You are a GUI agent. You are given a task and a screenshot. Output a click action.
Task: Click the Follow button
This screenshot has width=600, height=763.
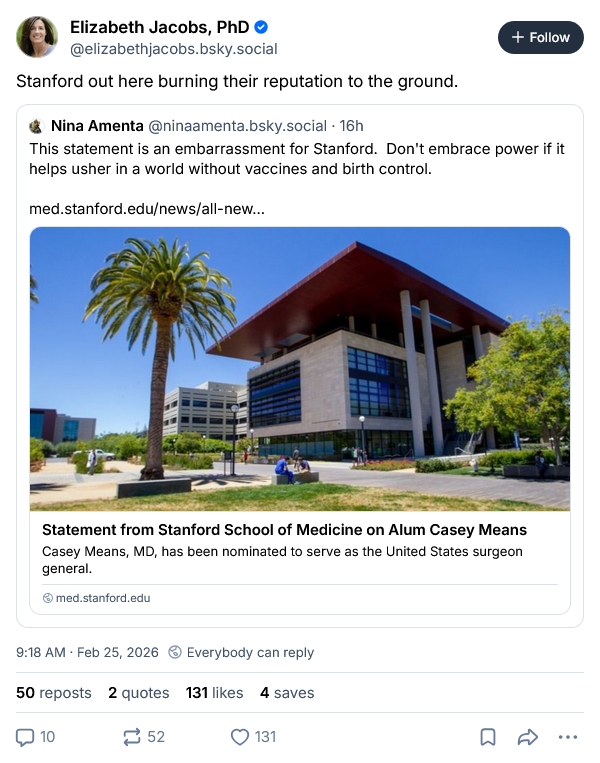[540, 37]
